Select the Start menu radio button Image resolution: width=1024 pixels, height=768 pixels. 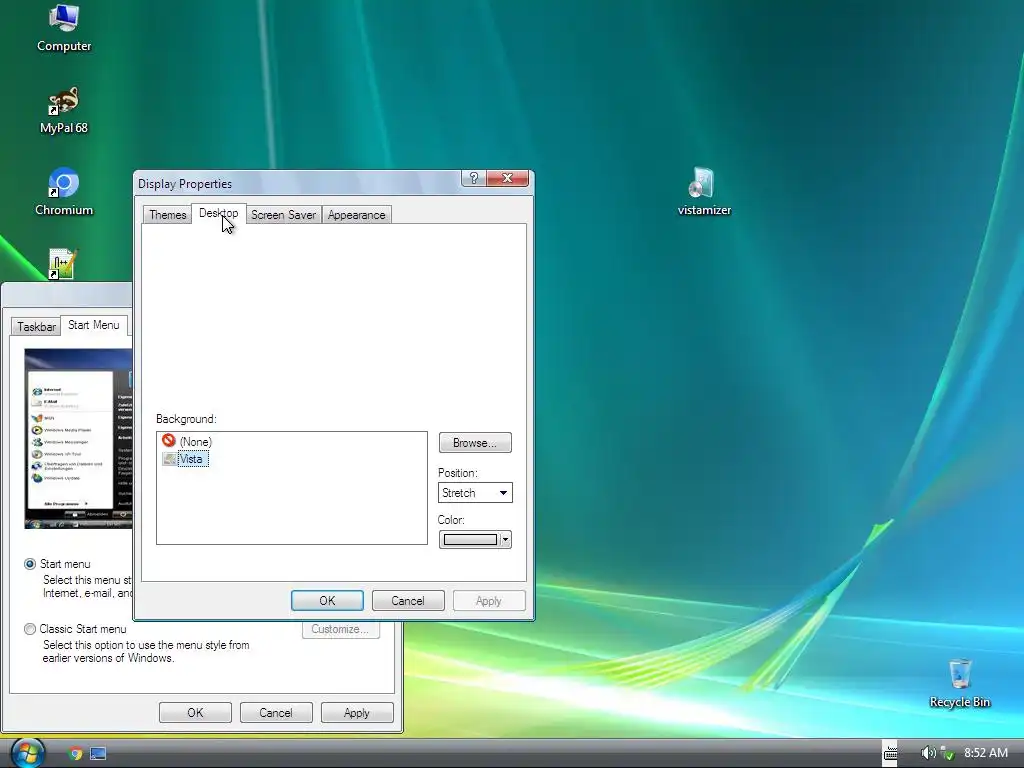click(x=30, y=564)
